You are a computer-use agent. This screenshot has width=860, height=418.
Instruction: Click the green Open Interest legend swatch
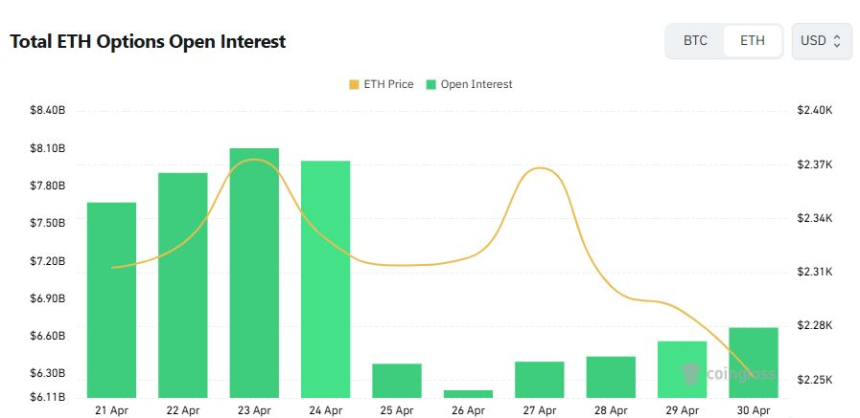[x=432, y=85]
